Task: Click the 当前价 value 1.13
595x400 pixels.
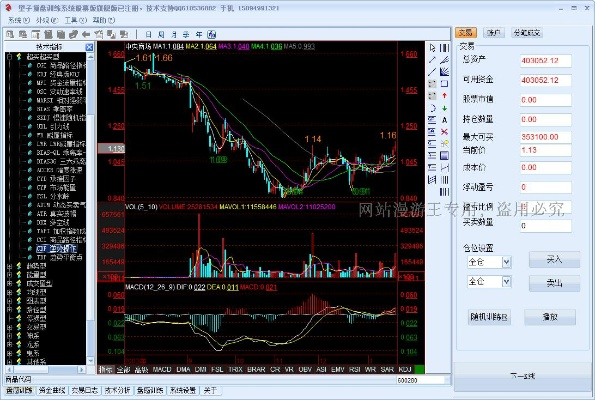Action: [546, 150]
